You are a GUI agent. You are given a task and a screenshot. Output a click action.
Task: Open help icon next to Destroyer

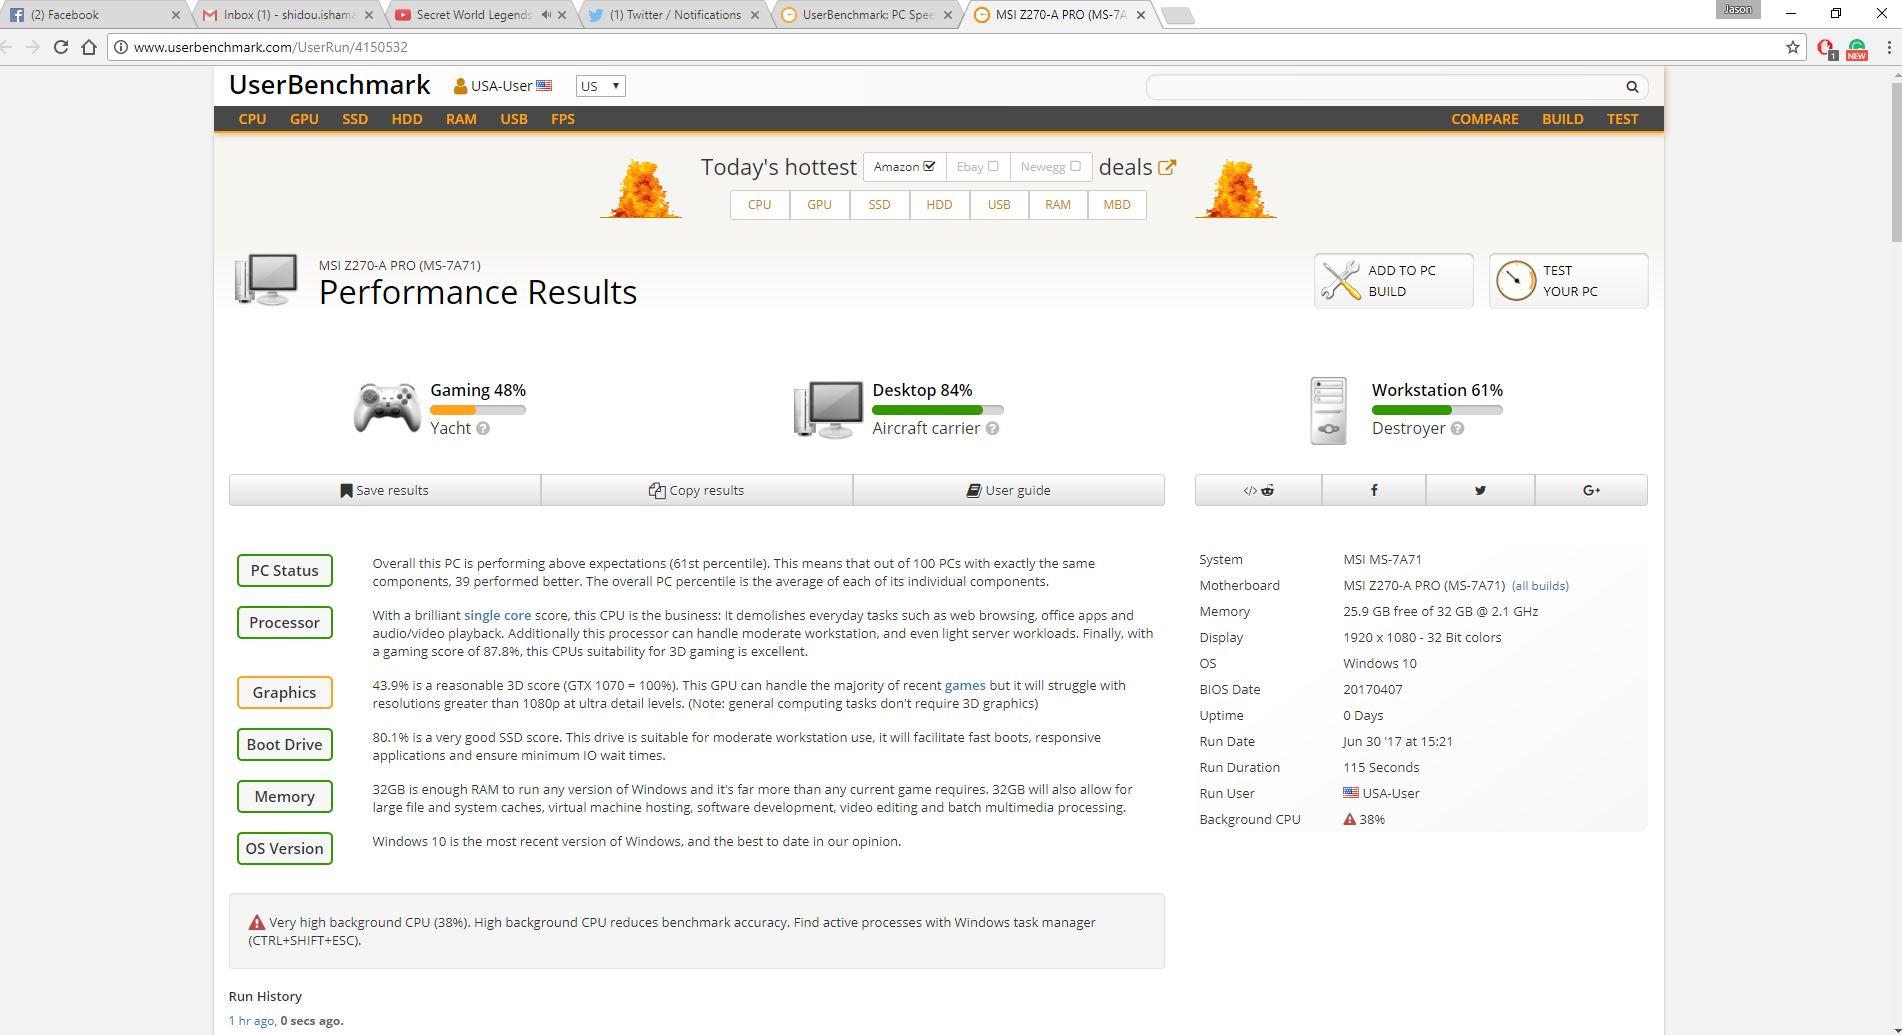(x=1457, y=428)
